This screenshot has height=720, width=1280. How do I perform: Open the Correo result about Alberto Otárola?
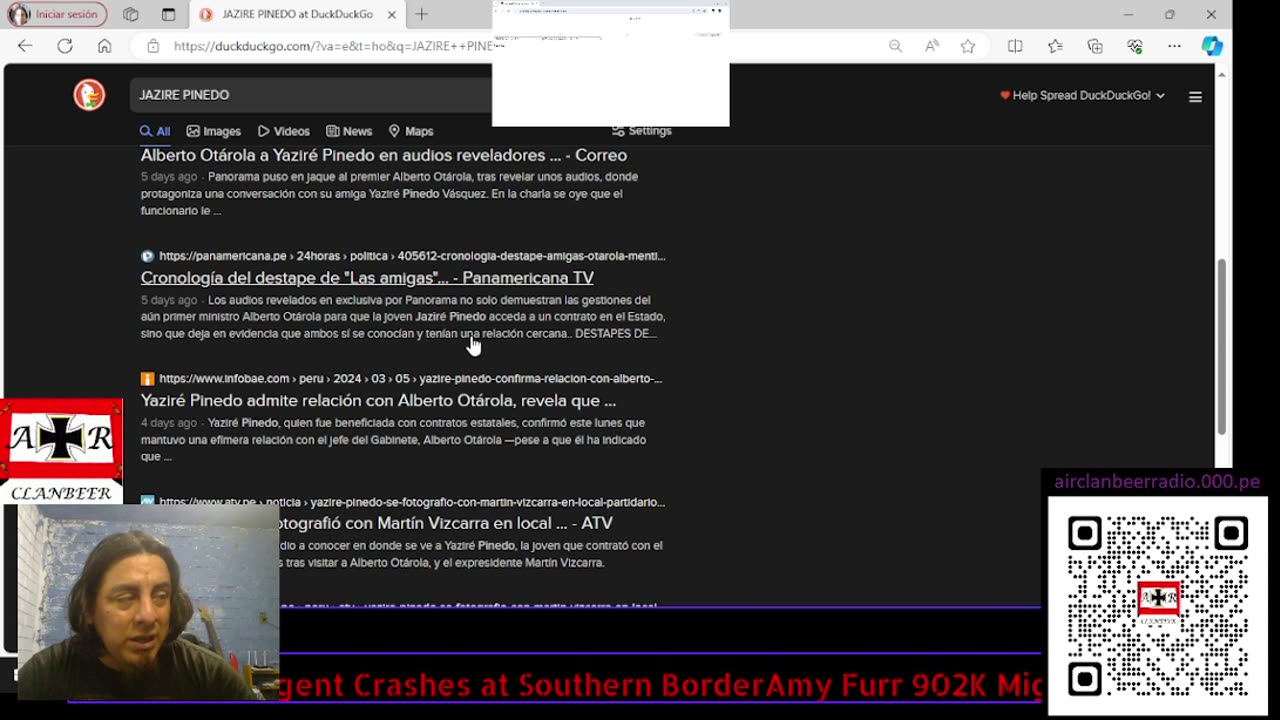click(384, 155)
